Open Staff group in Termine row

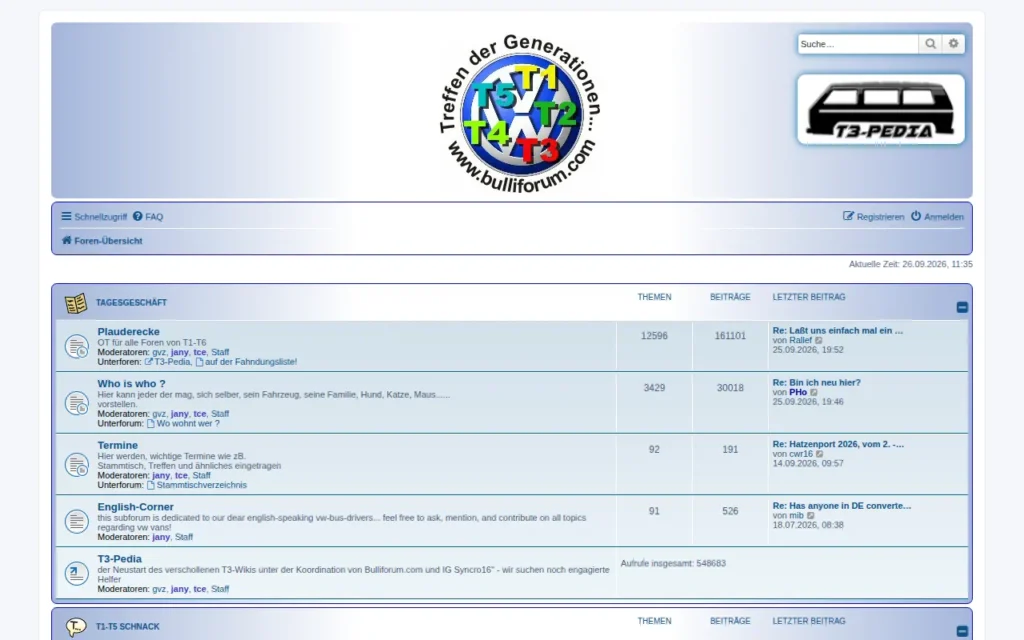(x=202, y=475)
